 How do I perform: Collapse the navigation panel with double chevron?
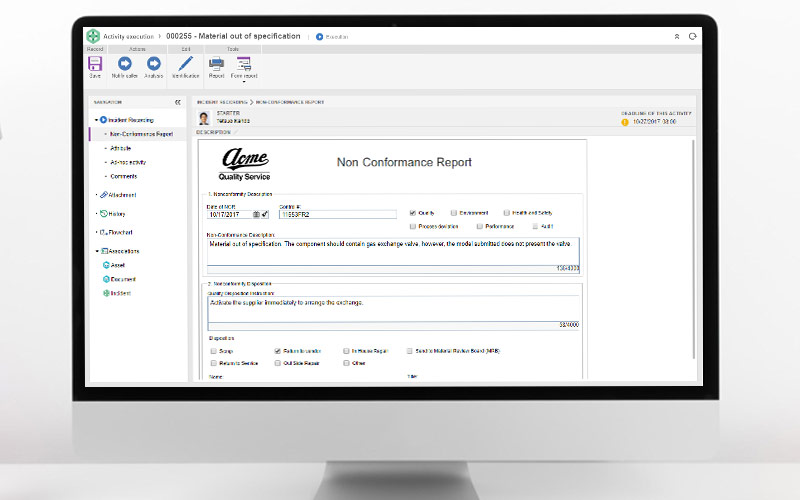point(178,102)
